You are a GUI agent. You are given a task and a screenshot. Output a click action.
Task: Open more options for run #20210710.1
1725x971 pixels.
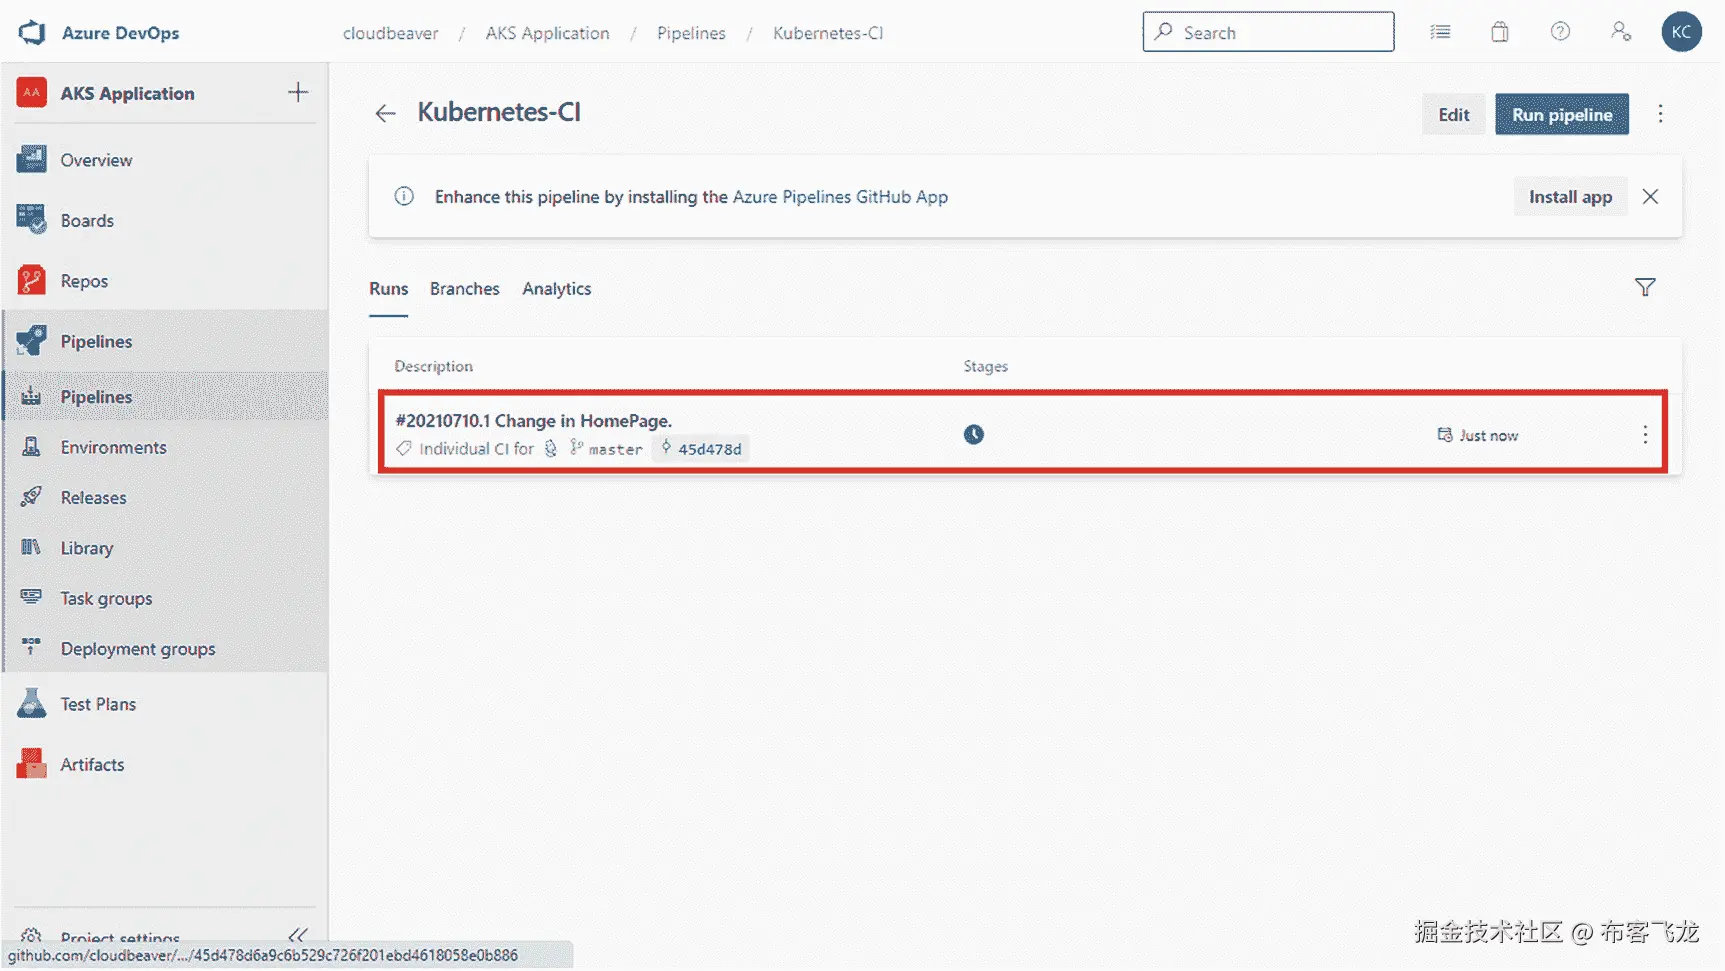coord(1645,435)
